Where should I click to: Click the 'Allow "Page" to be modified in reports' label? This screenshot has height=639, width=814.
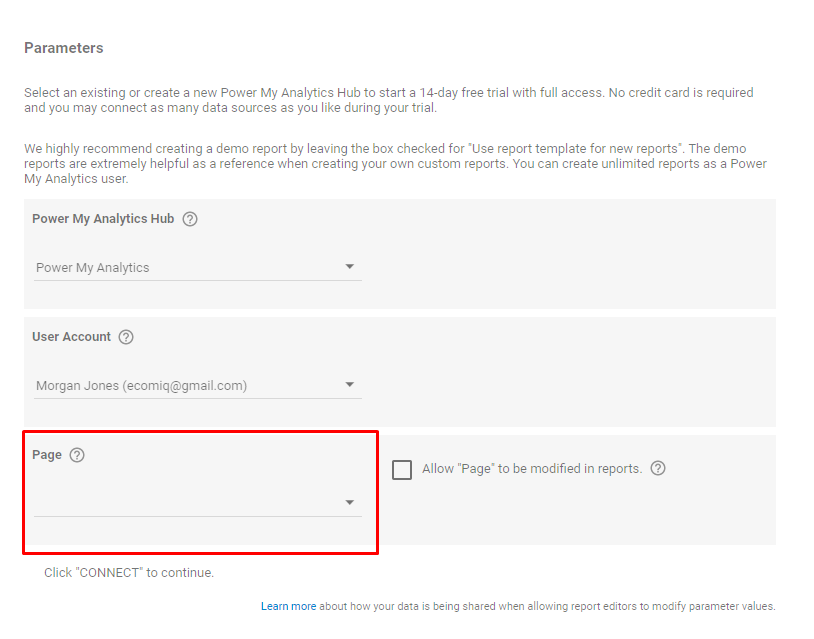point(532,469)
